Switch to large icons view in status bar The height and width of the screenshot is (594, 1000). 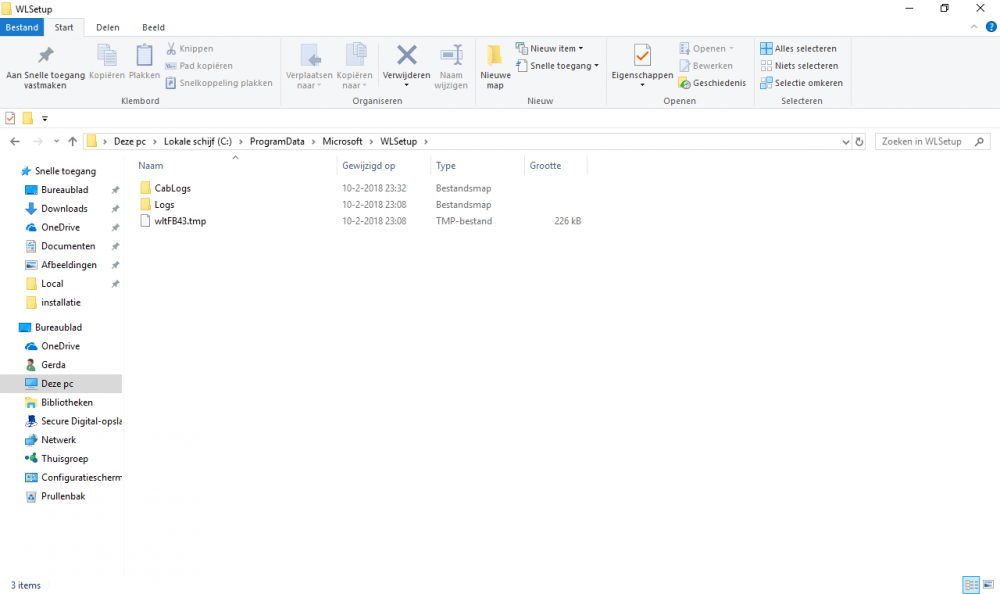coord(988,585)
